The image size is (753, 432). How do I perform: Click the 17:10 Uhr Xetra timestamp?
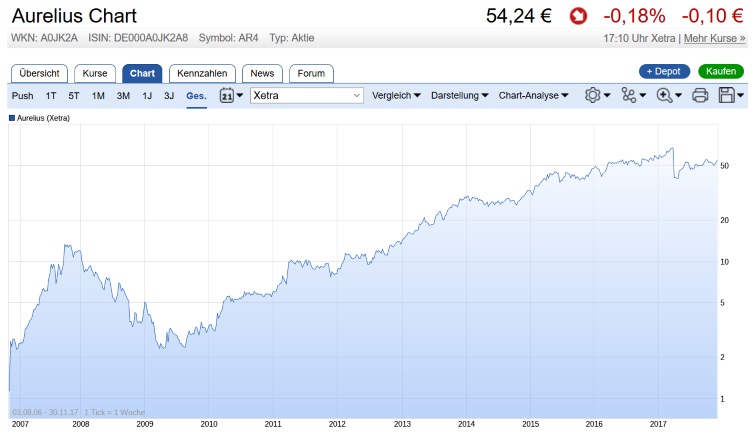639,38
